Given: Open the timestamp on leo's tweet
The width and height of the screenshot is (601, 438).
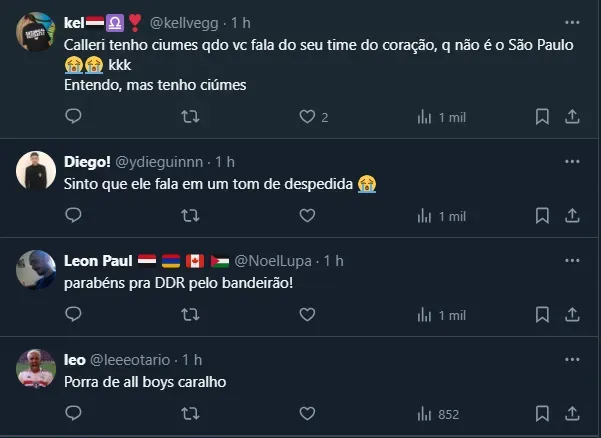Looking at the screenshot, I should (192, 359).
